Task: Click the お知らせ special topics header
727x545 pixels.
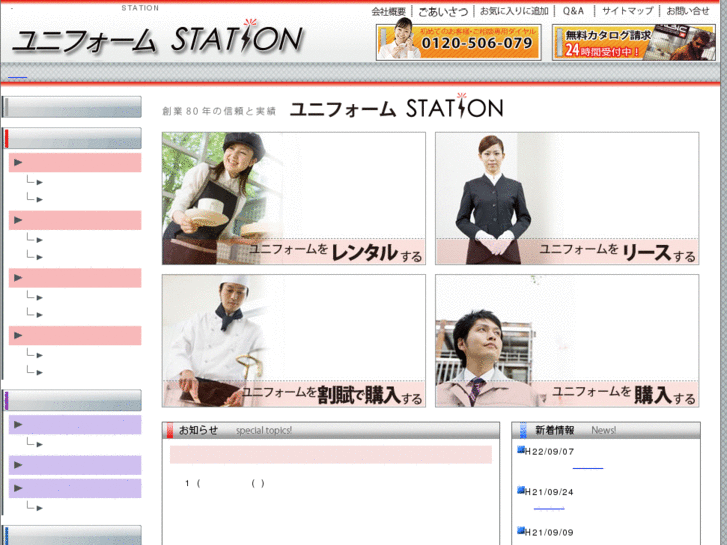Action: 331,430
